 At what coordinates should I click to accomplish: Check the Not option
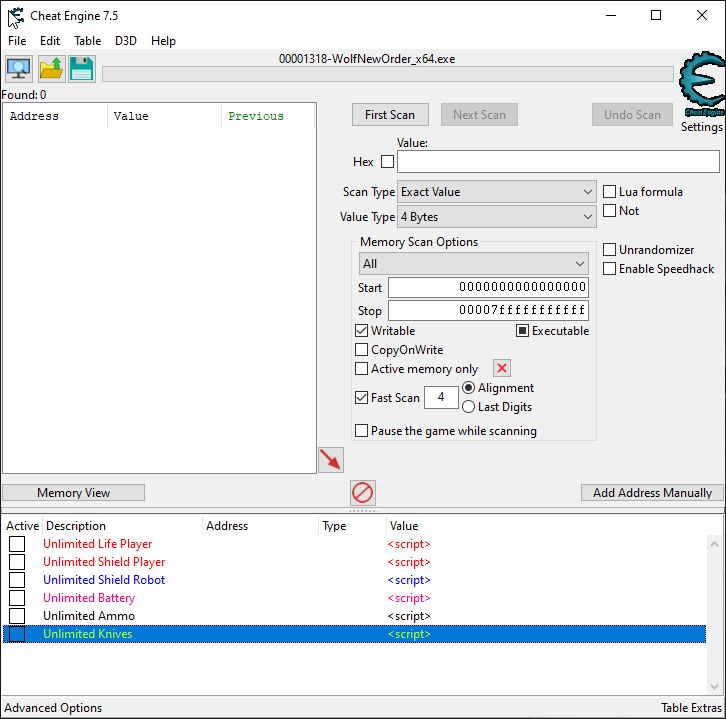609,211
